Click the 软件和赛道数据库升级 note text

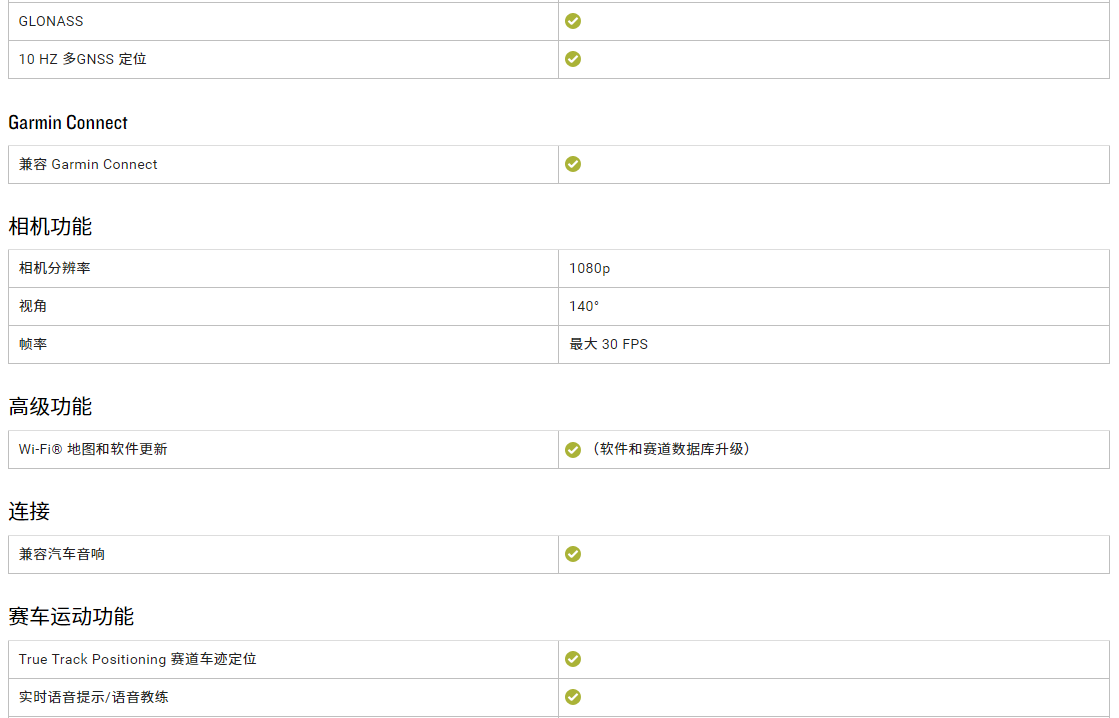click(671, 449)
